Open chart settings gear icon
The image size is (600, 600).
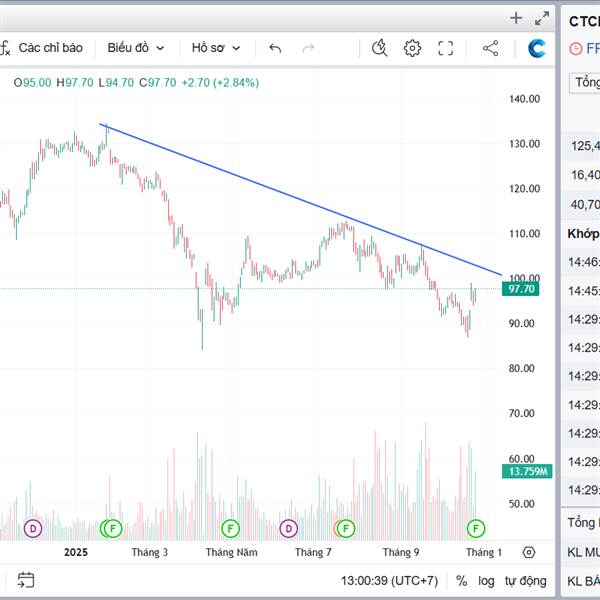pyautogui.click(x=412, y=47)
